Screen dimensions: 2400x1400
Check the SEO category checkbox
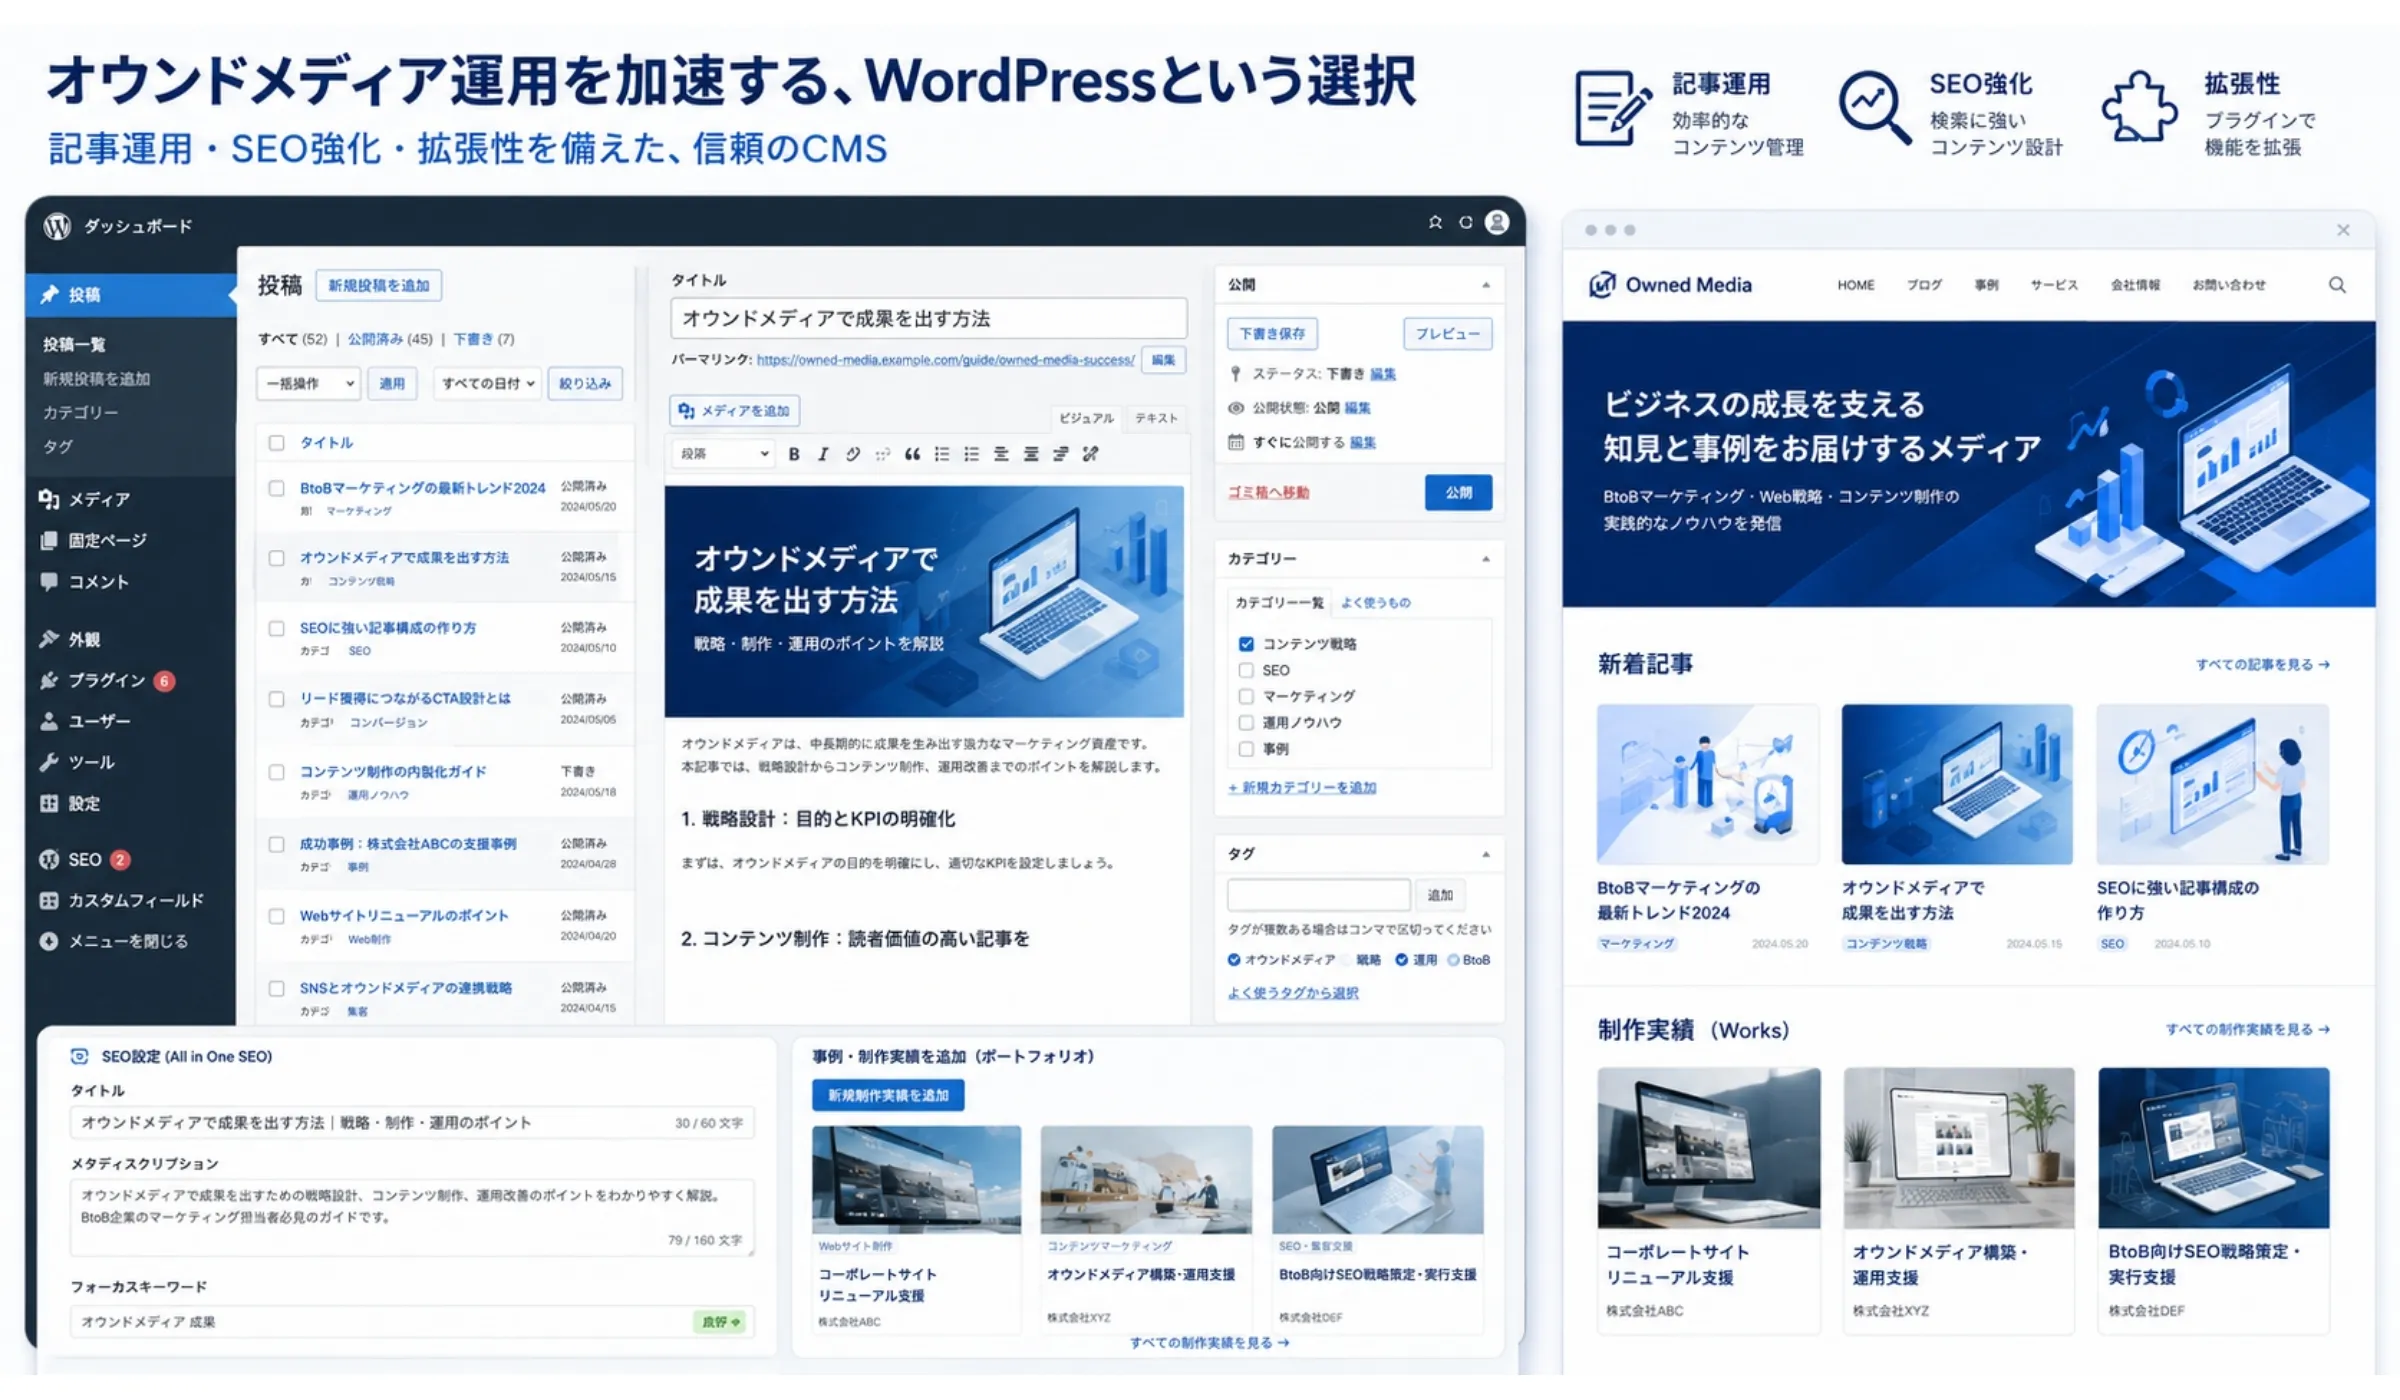tap(1246, 670)
